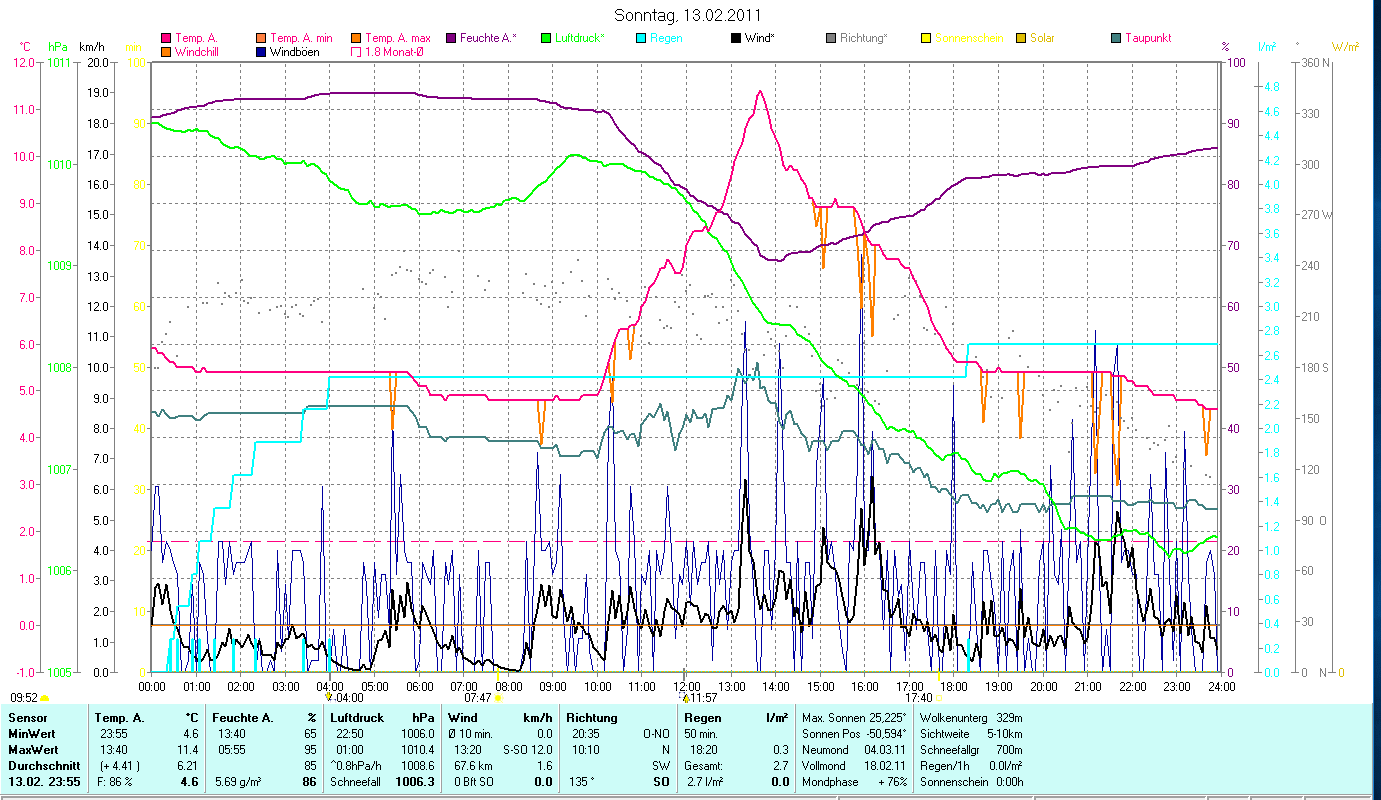Click the outlined 1.8 Monat-Ø legend box

click(x=356, y=51)
